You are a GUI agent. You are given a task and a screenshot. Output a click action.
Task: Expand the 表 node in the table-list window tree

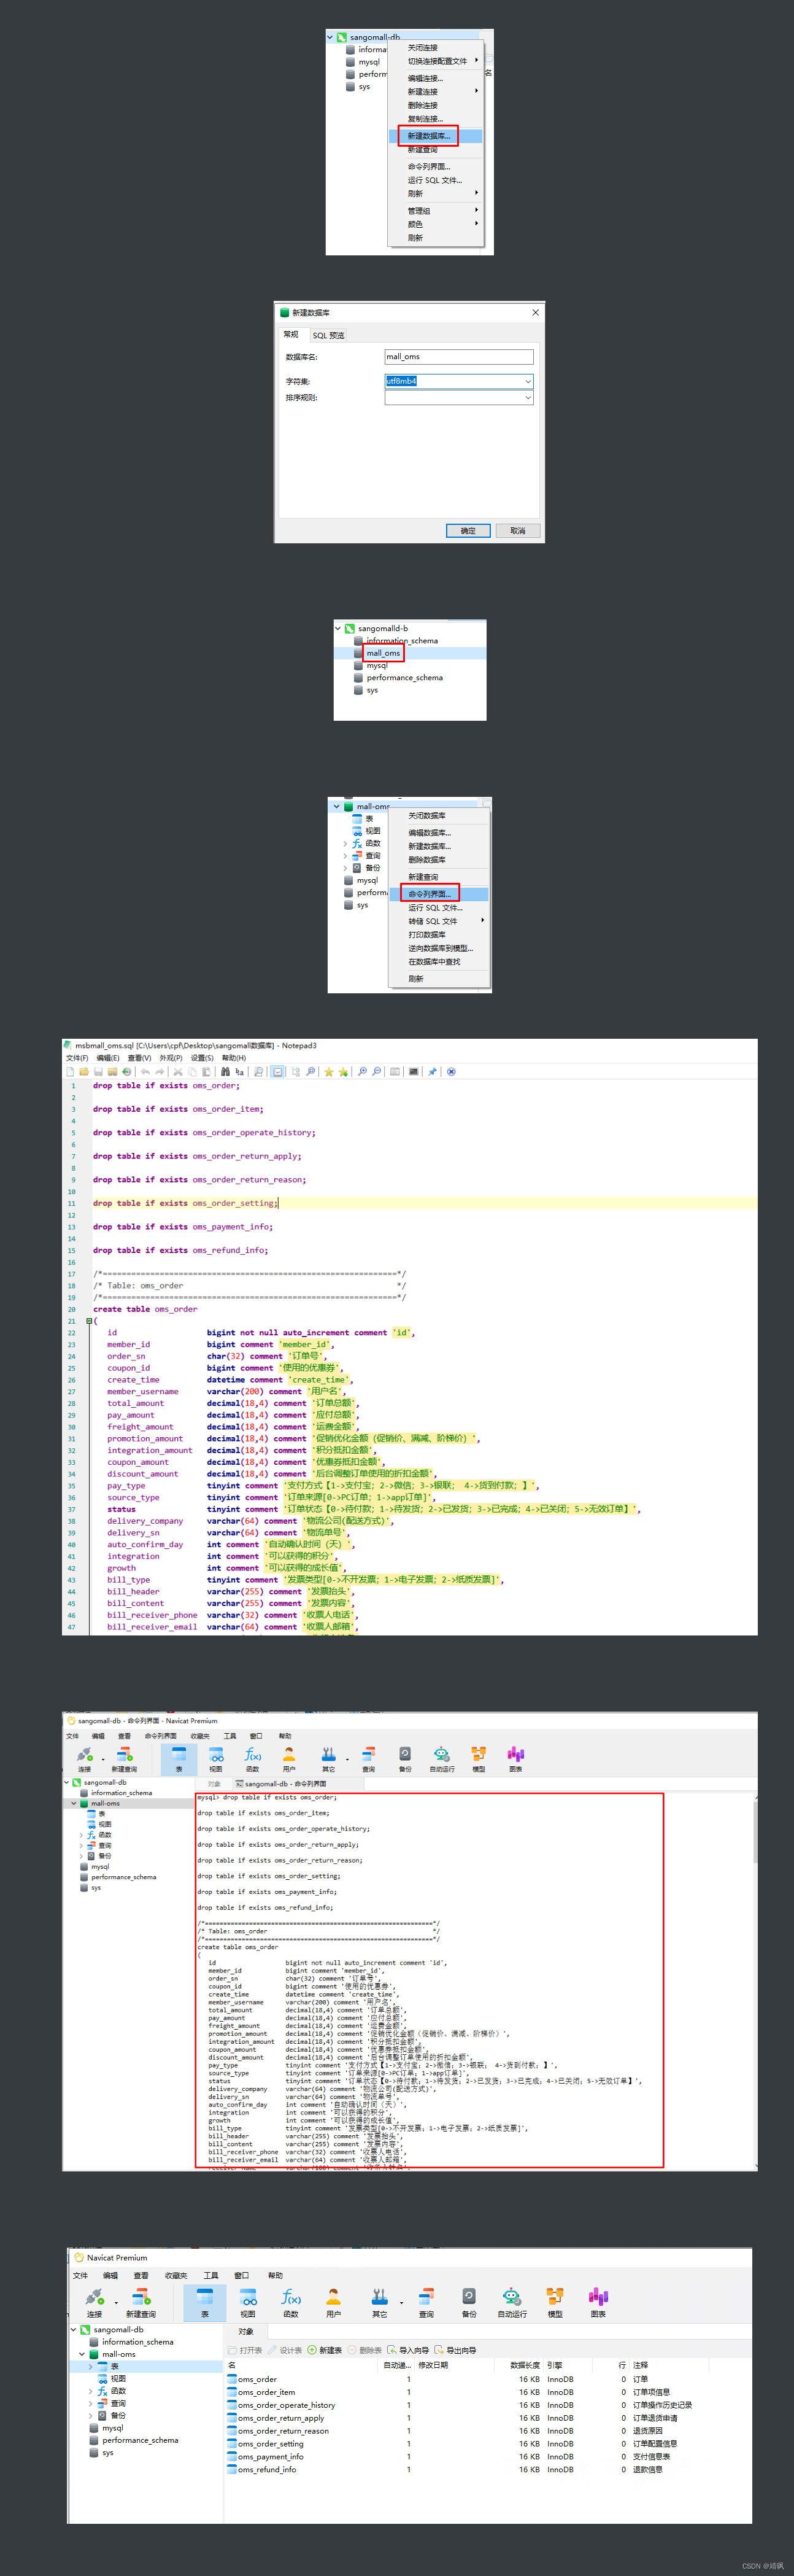click(91, 2366)
